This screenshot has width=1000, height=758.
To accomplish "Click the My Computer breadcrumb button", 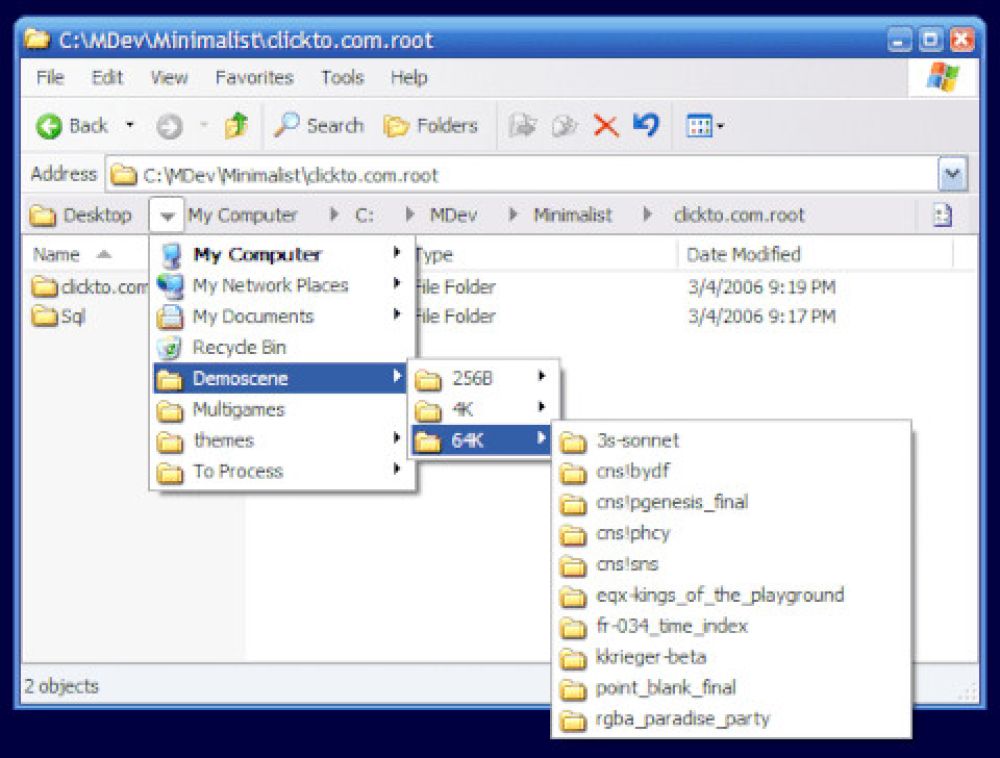I will coord(242,215).
